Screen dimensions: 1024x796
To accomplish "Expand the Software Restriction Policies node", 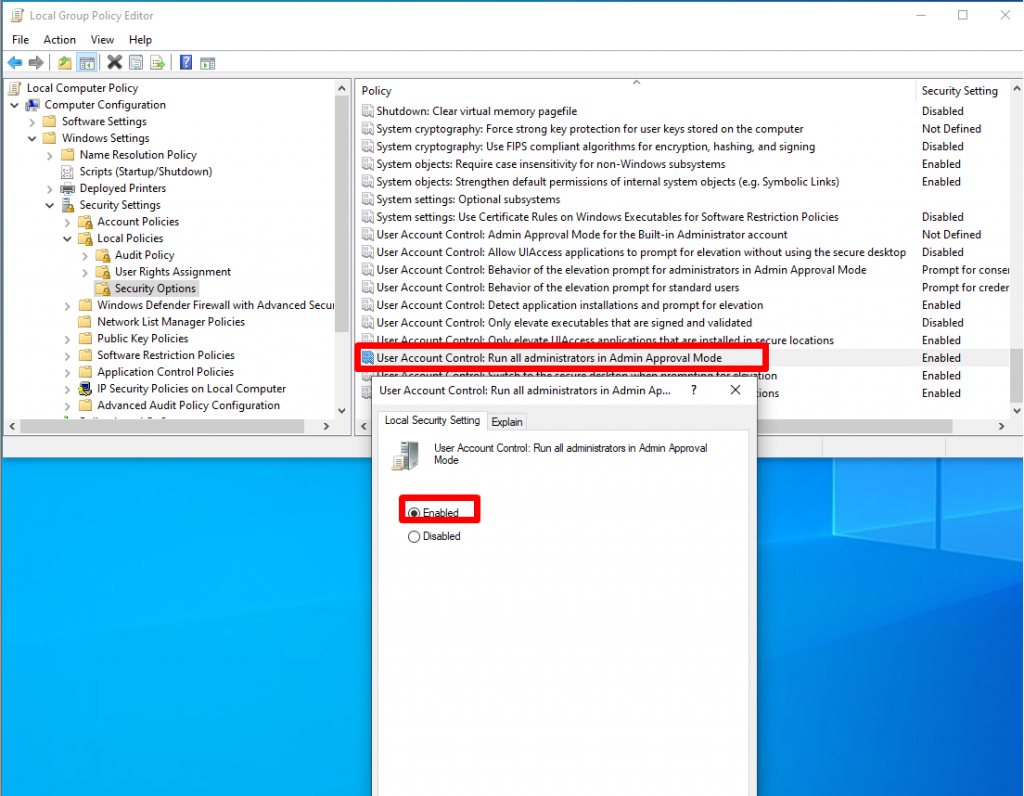I will click(68, 355).
